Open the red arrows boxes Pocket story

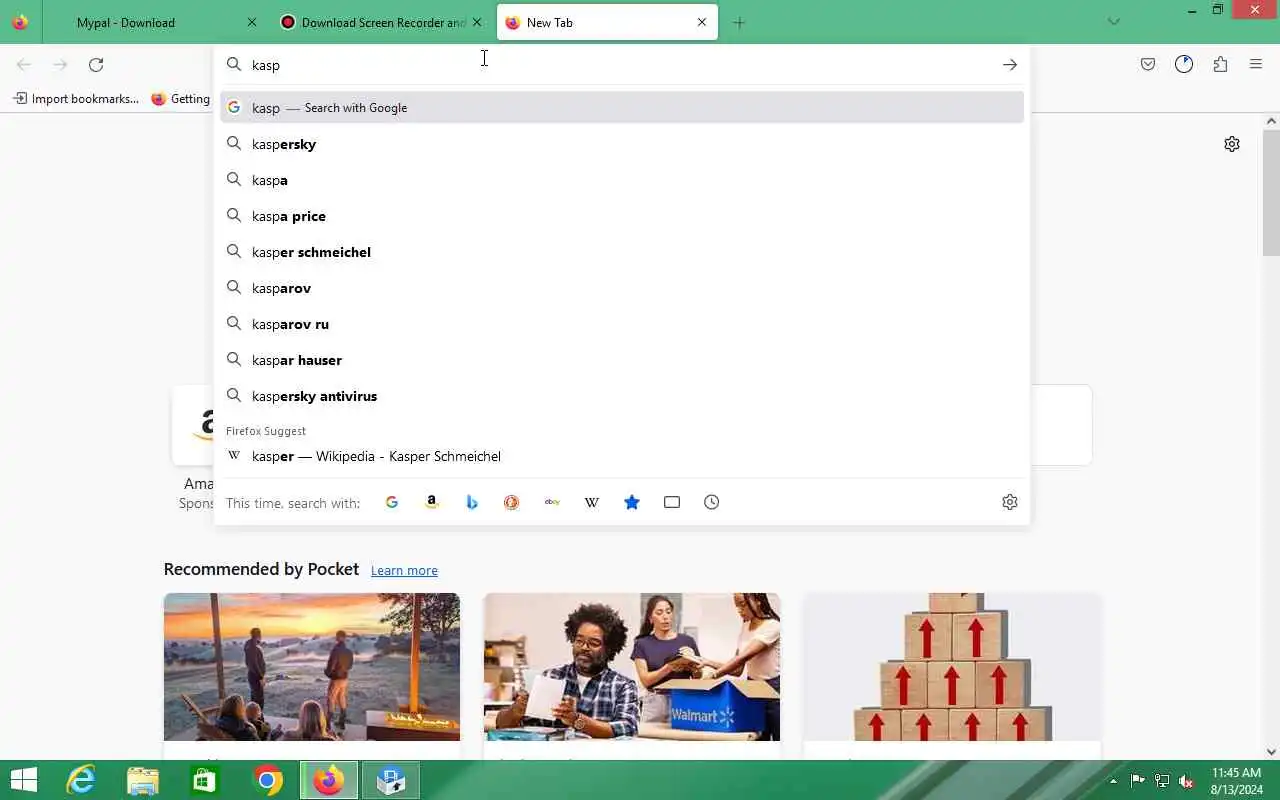click(x=952, y=667)
